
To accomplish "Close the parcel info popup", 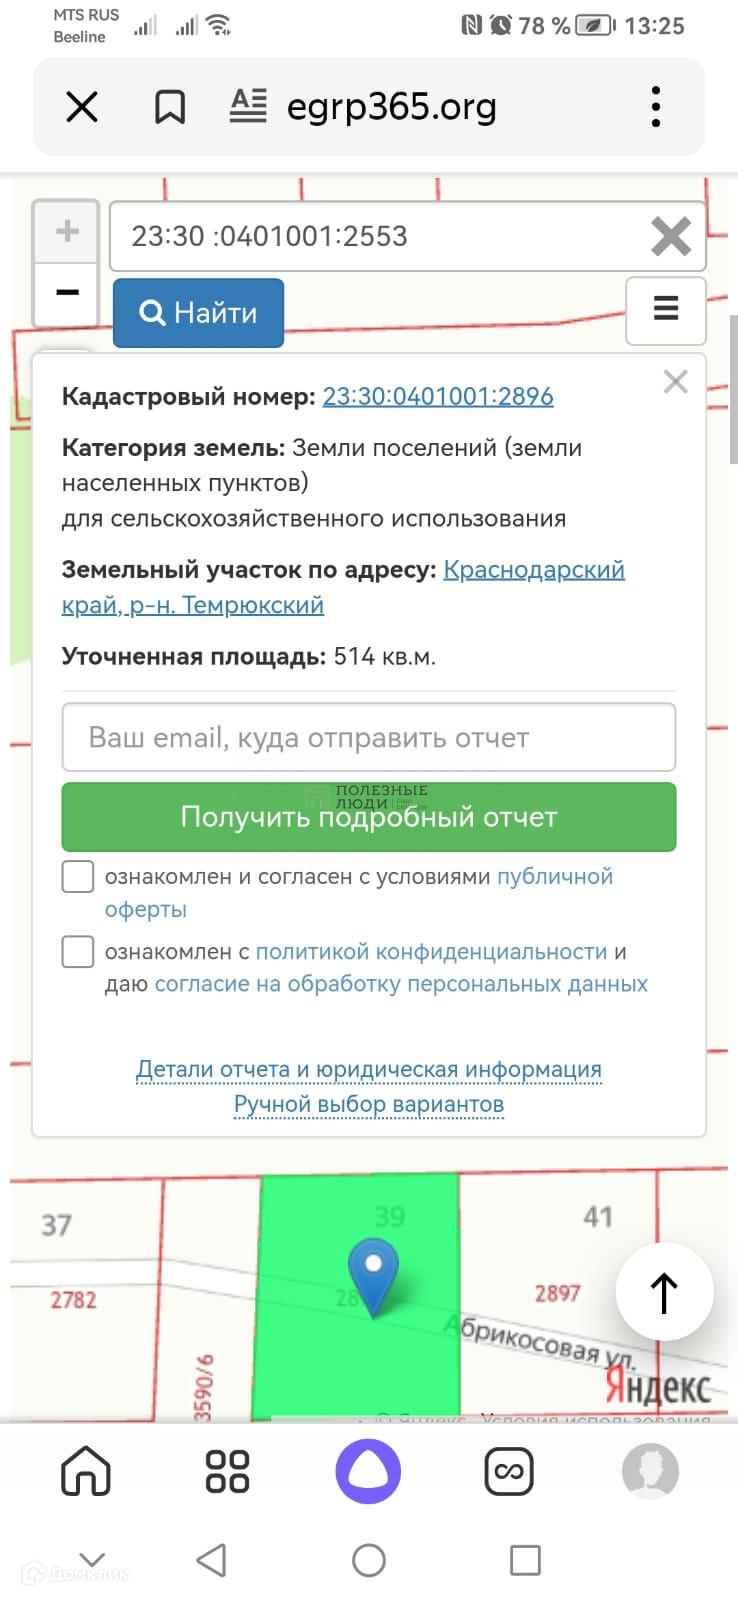I will (x=676, y=381).
